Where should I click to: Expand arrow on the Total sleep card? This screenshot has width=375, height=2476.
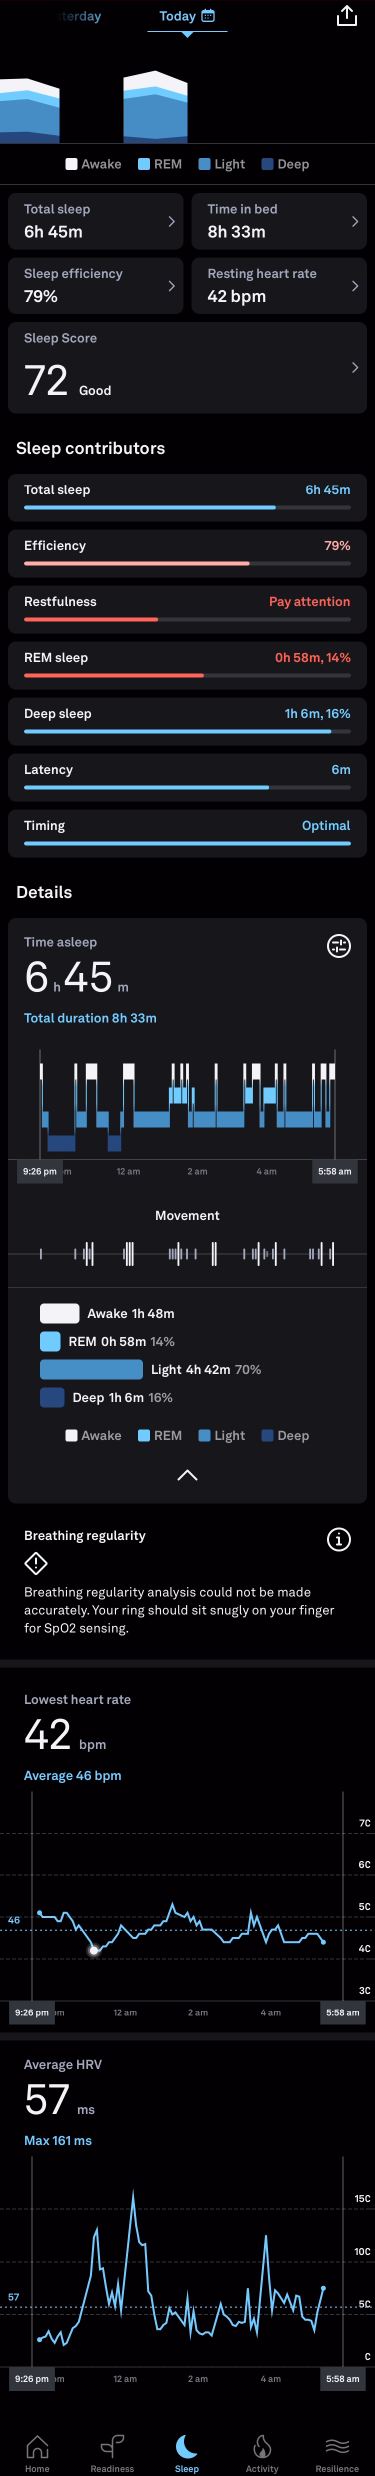(x=171, y=221)
